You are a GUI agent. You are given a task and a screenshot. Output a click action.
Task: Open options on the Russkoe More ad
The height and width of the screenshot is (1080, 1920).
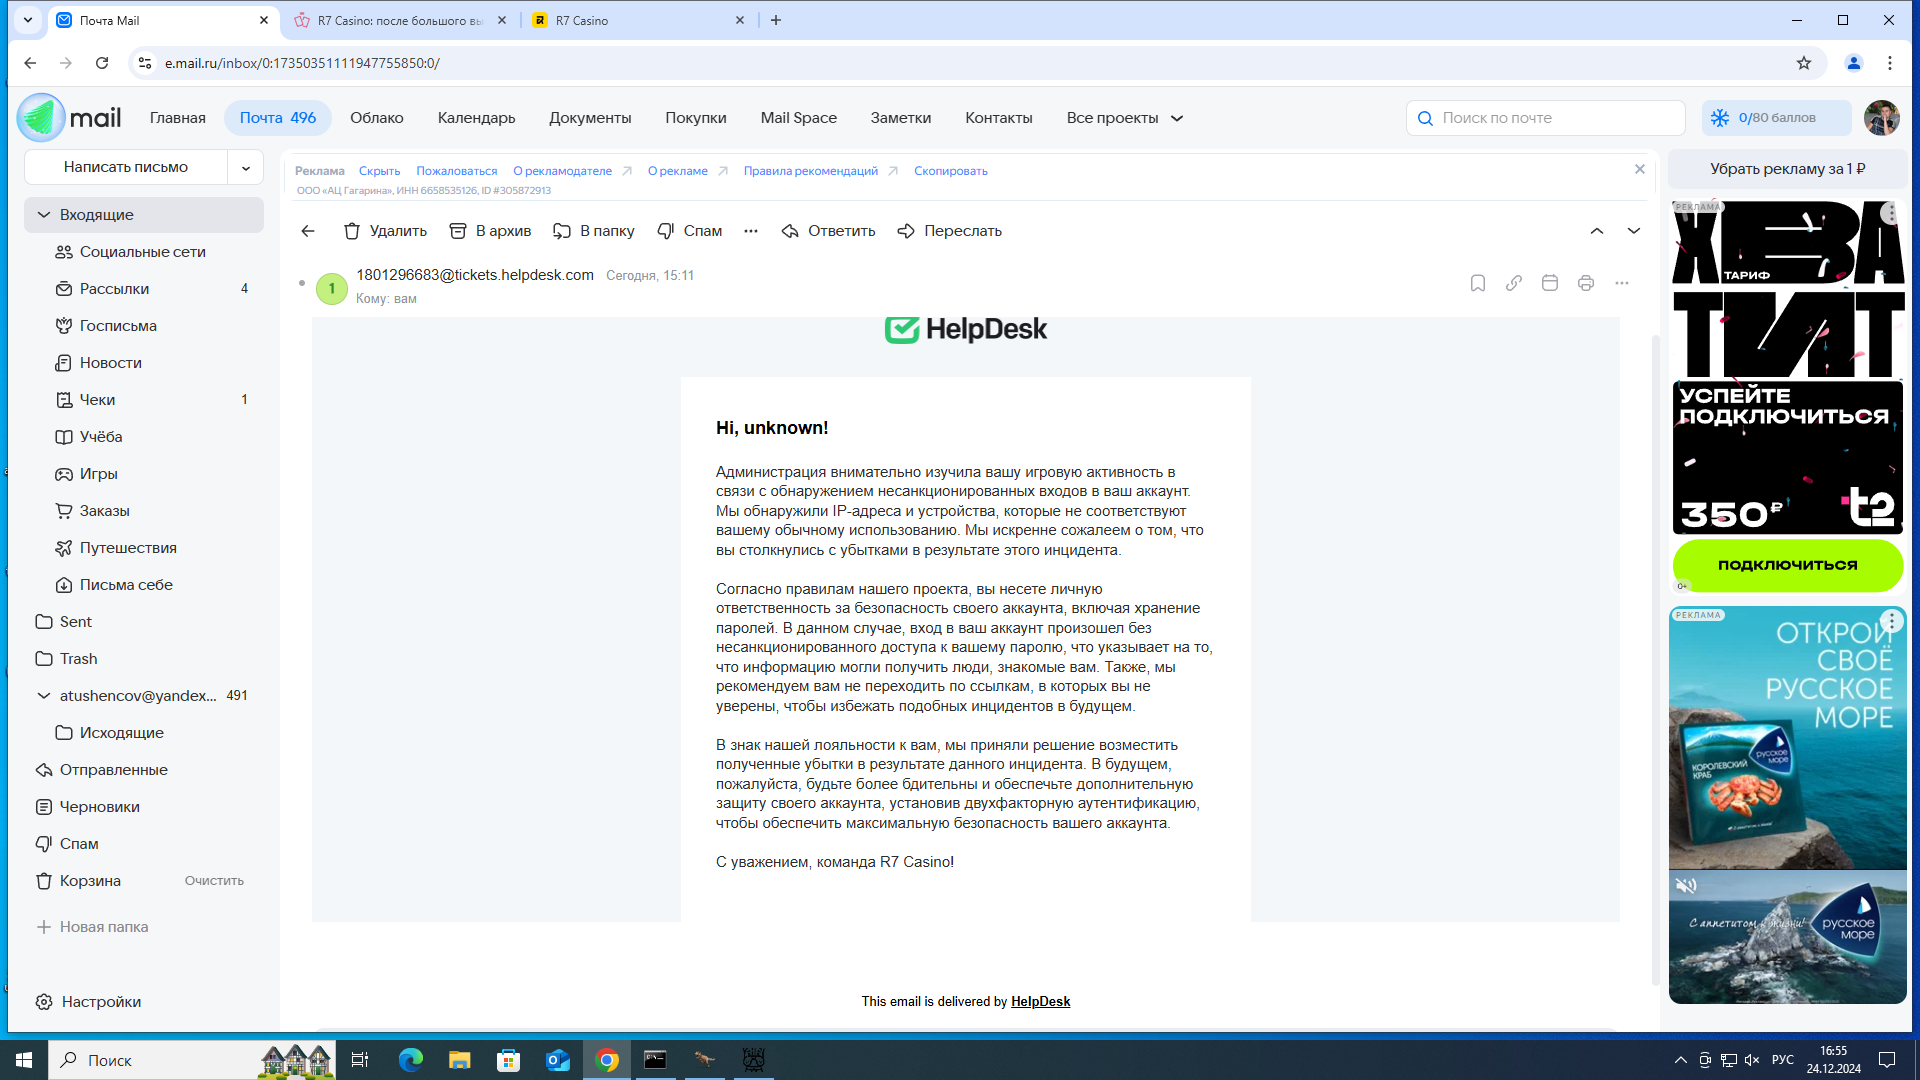coord(1891,621)
